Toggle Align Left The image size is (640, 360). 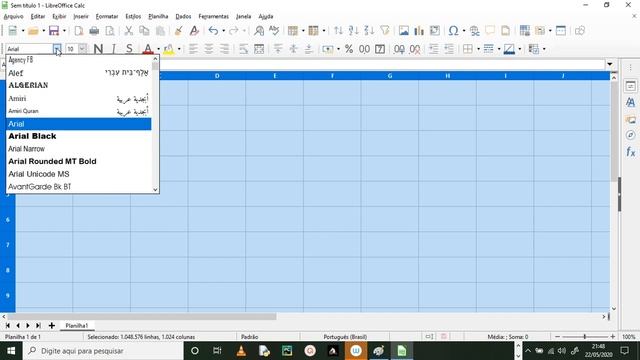pyautogui.click(x=193, y=49)
